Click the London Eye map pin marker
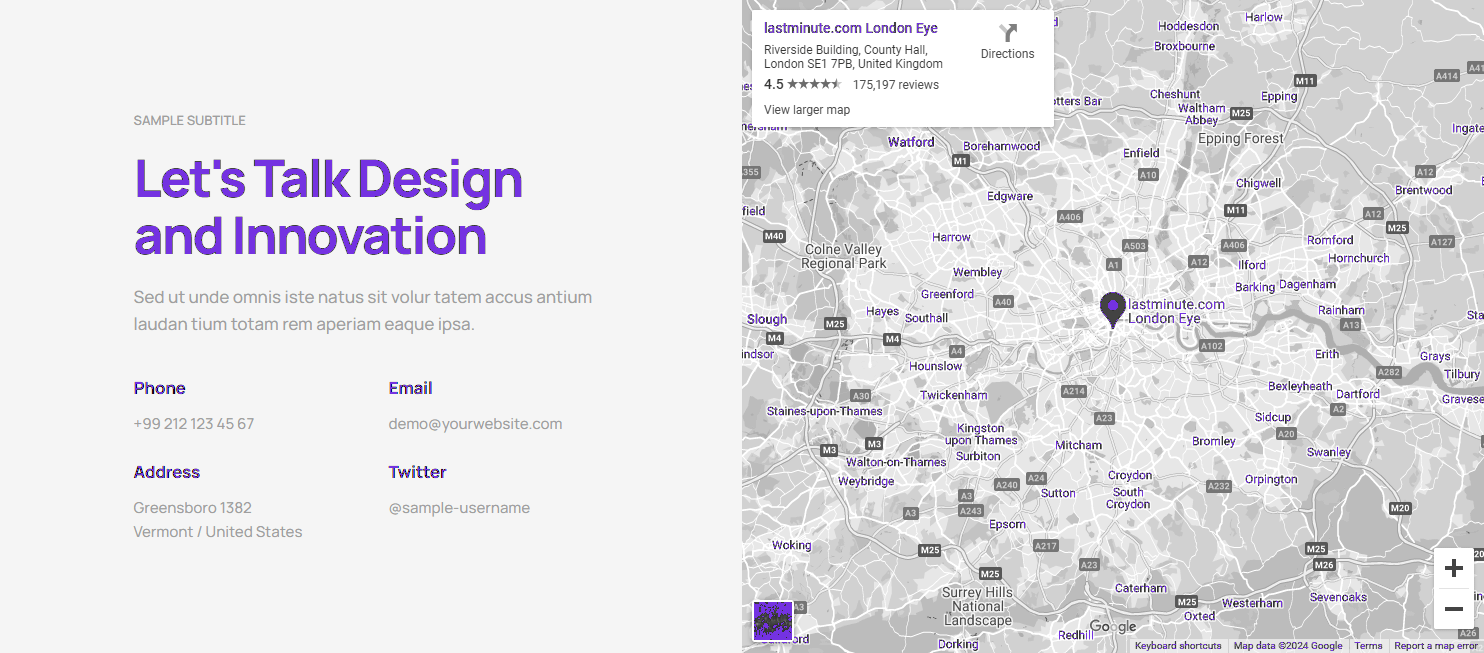Screen dimensions: 1484x653 click(1112, 309)
